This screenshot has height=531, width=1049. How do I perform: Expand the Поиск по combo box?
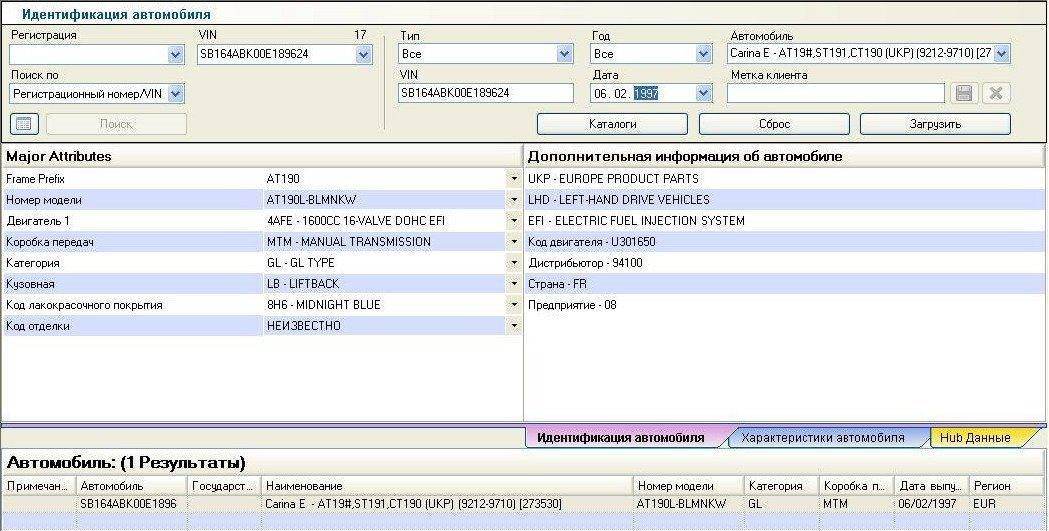point(176,93)
